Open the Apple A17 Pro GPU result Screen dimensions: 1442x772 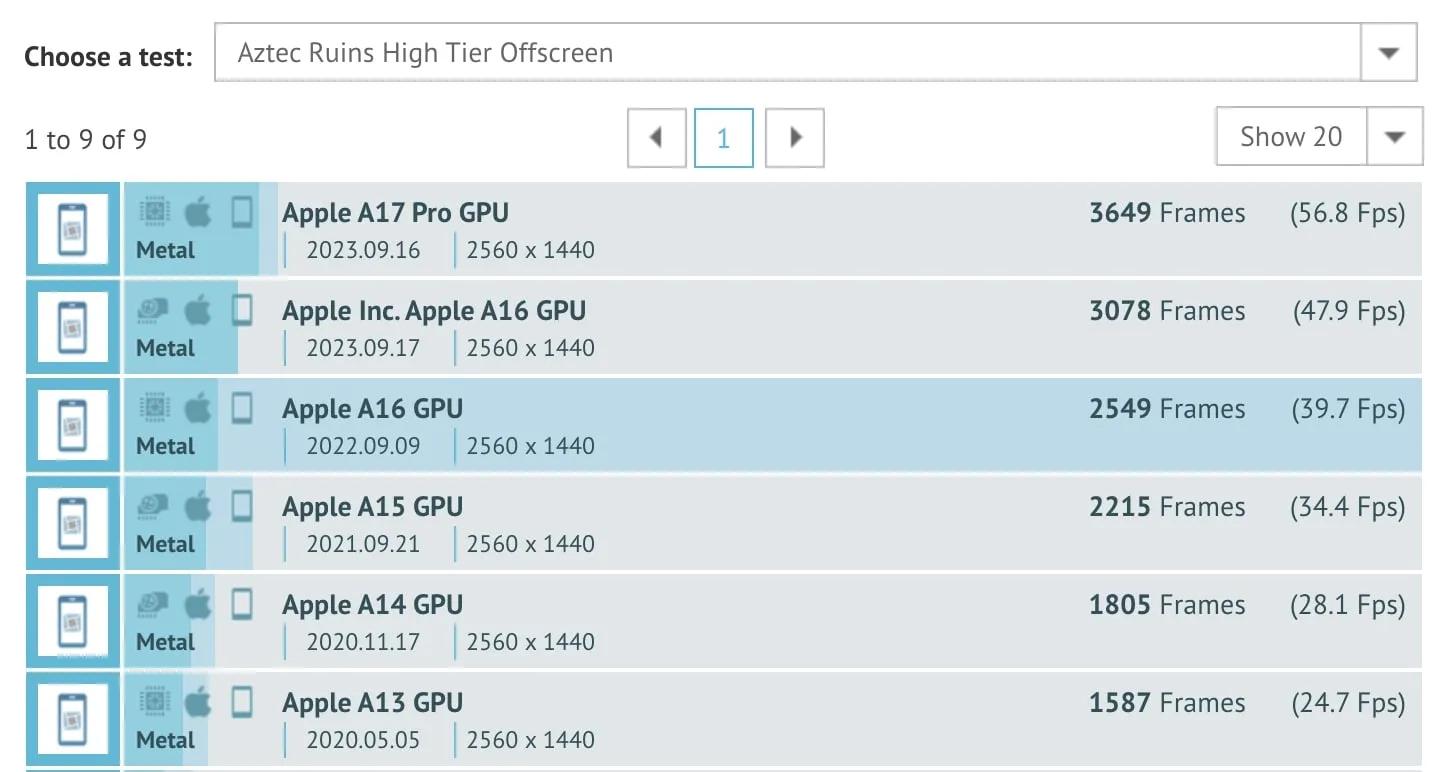click(395, 213)
